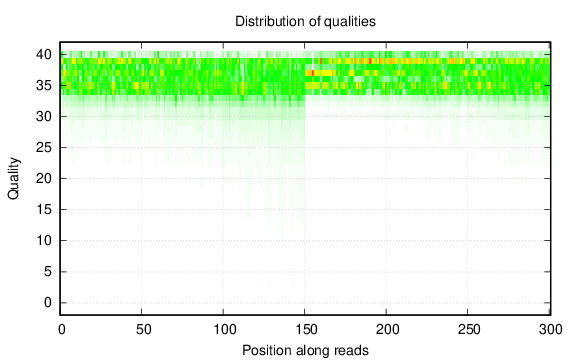Click the 35 tick label on y-axis

click(x=44, y=86)
